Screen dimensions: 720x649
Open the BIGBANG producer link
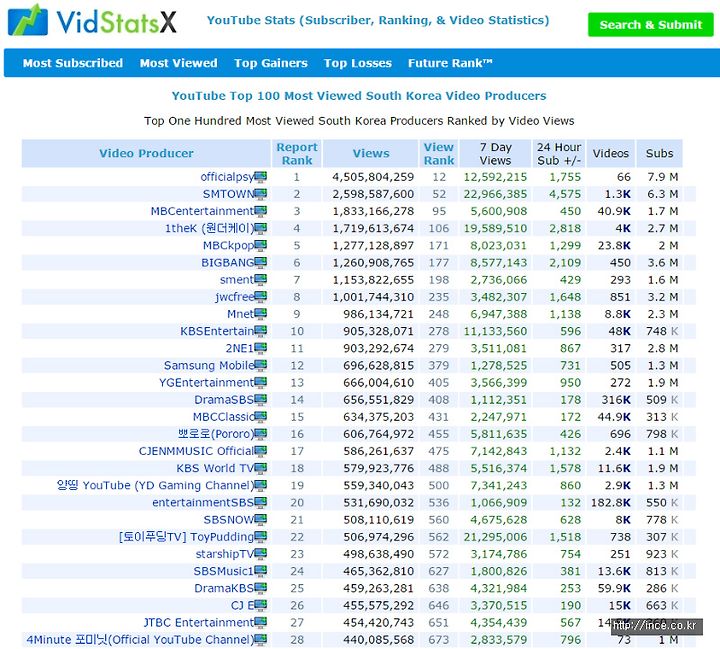(x=228, y=263)
